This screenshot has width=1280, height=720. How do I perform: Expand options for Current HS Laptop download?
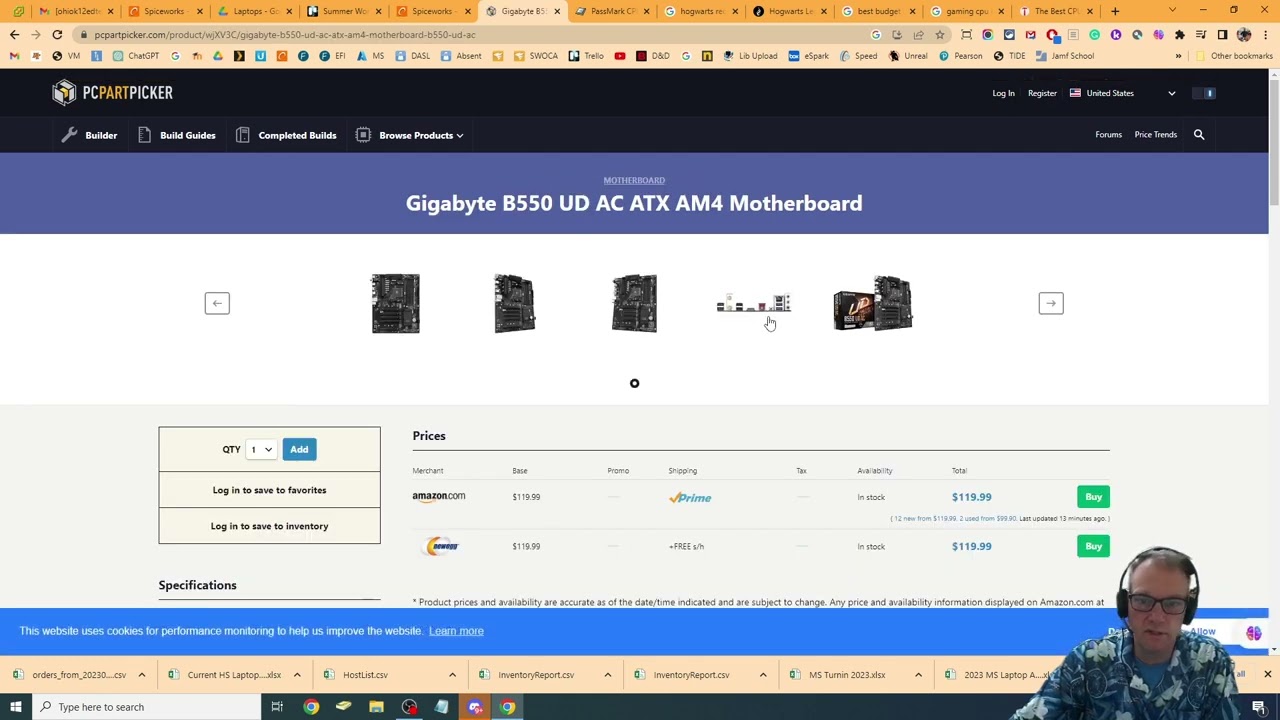tap(297, 675)
